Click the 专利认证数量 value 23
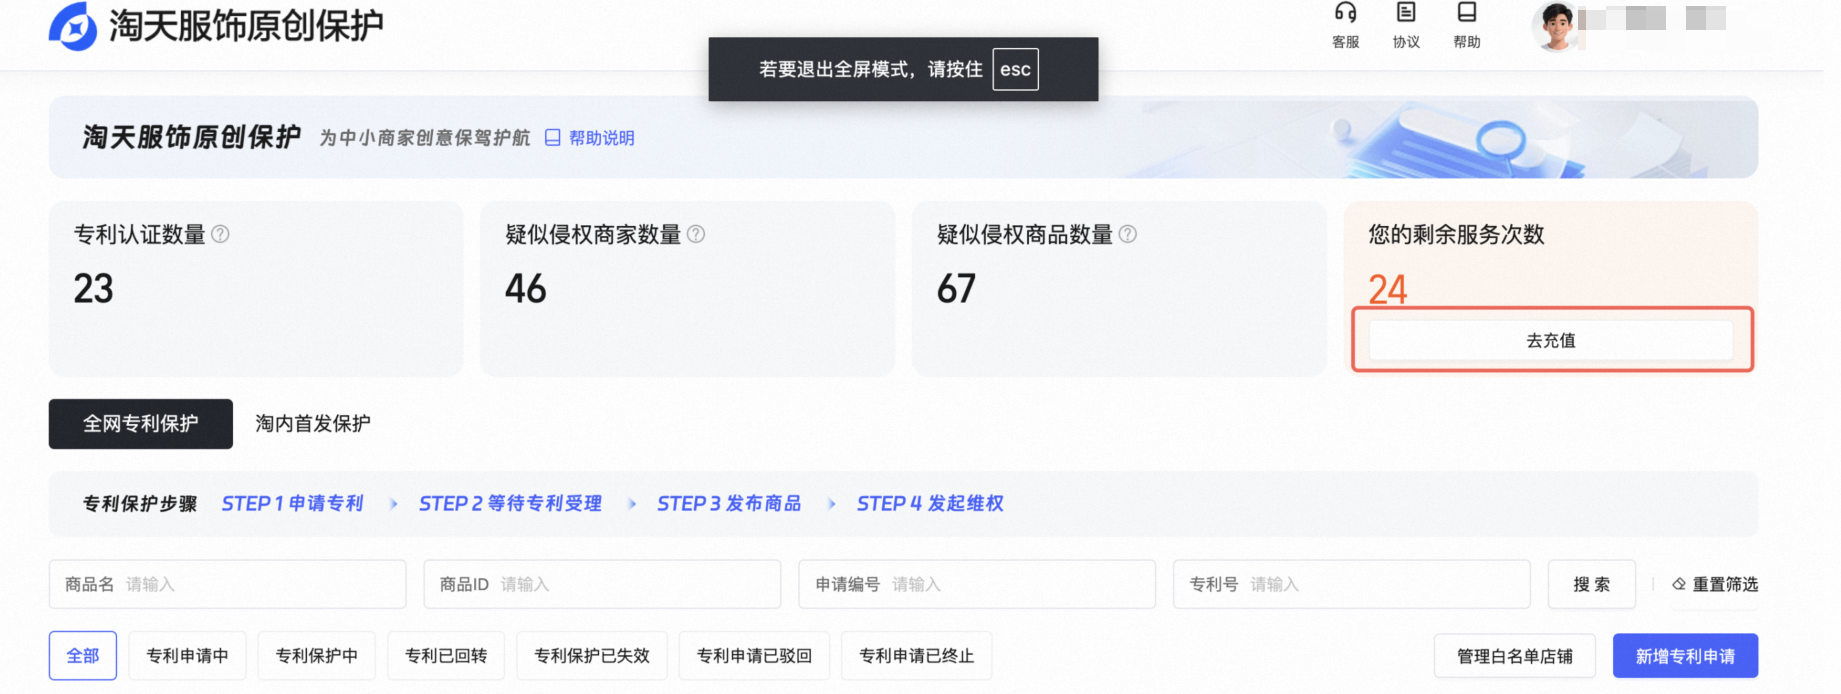Image resolution: width=1841 pixels, height=694 pixels. point(94,289)
